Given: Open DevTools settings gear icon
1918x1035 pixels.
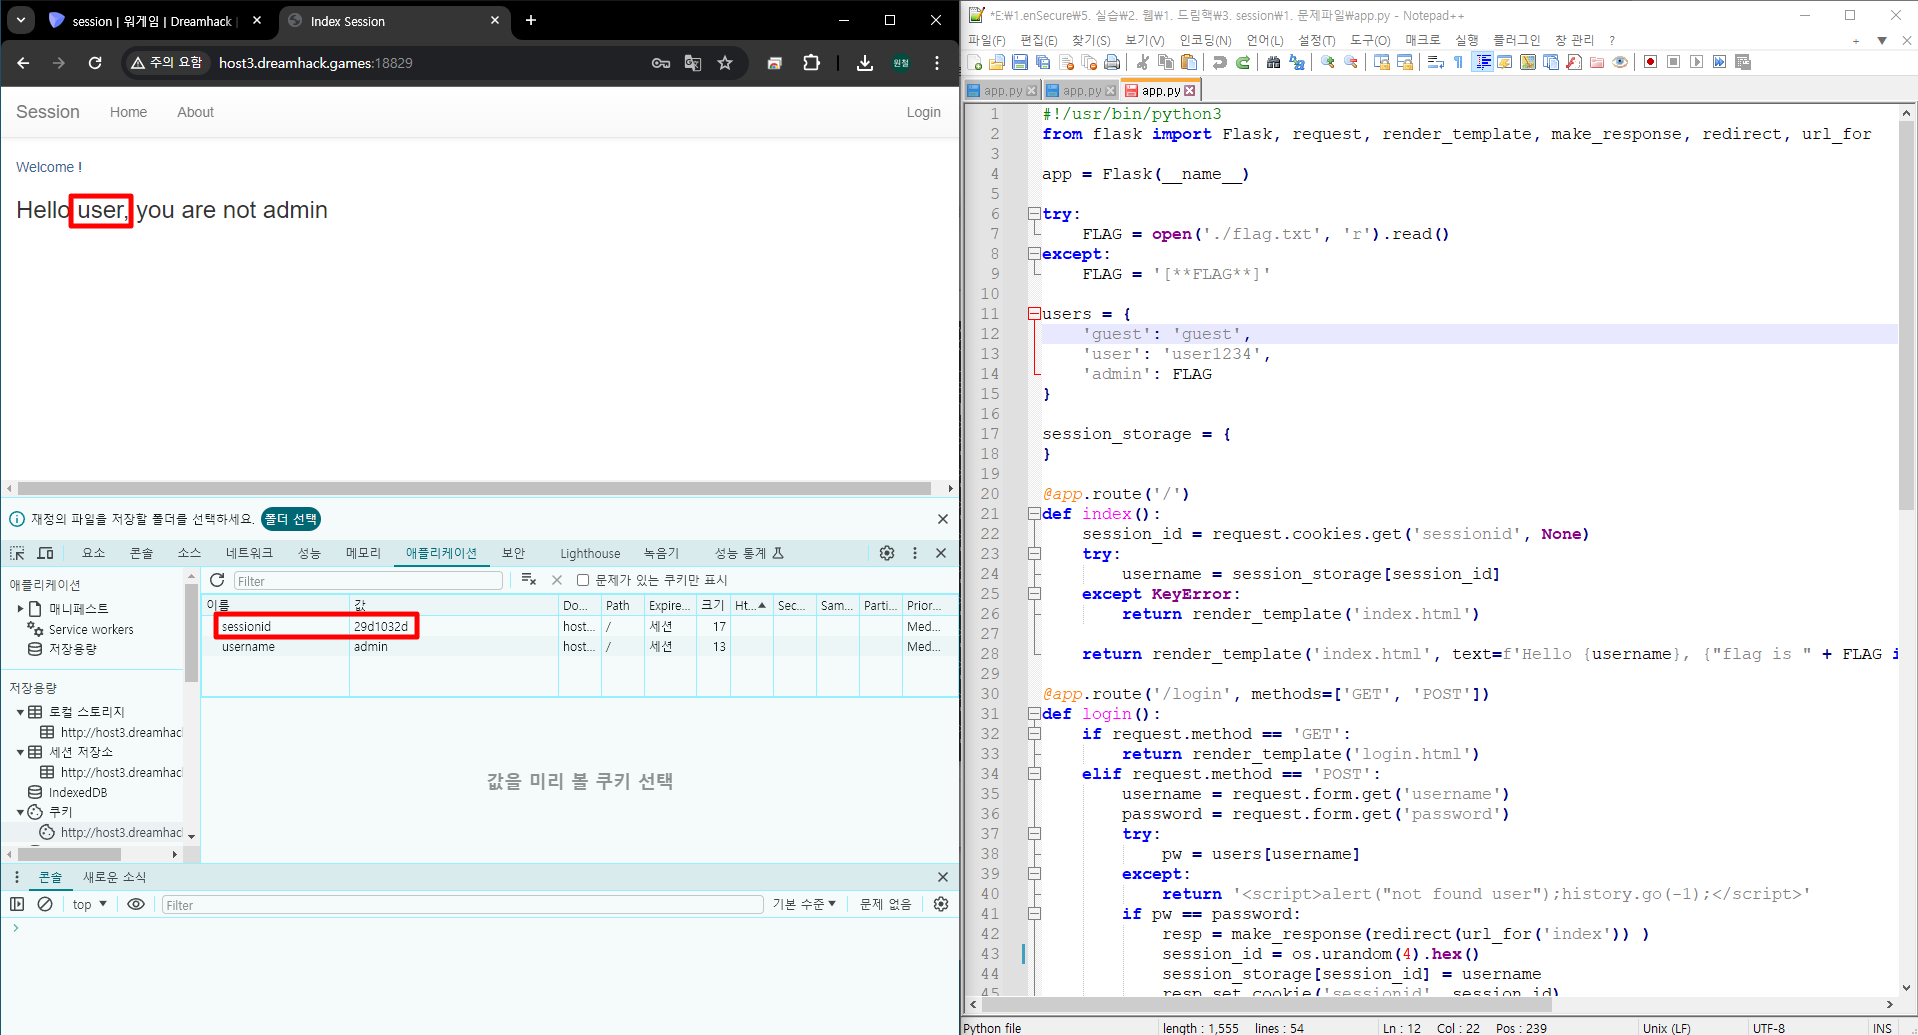Looking at the screenshot, I should click(x=887, y=553).
